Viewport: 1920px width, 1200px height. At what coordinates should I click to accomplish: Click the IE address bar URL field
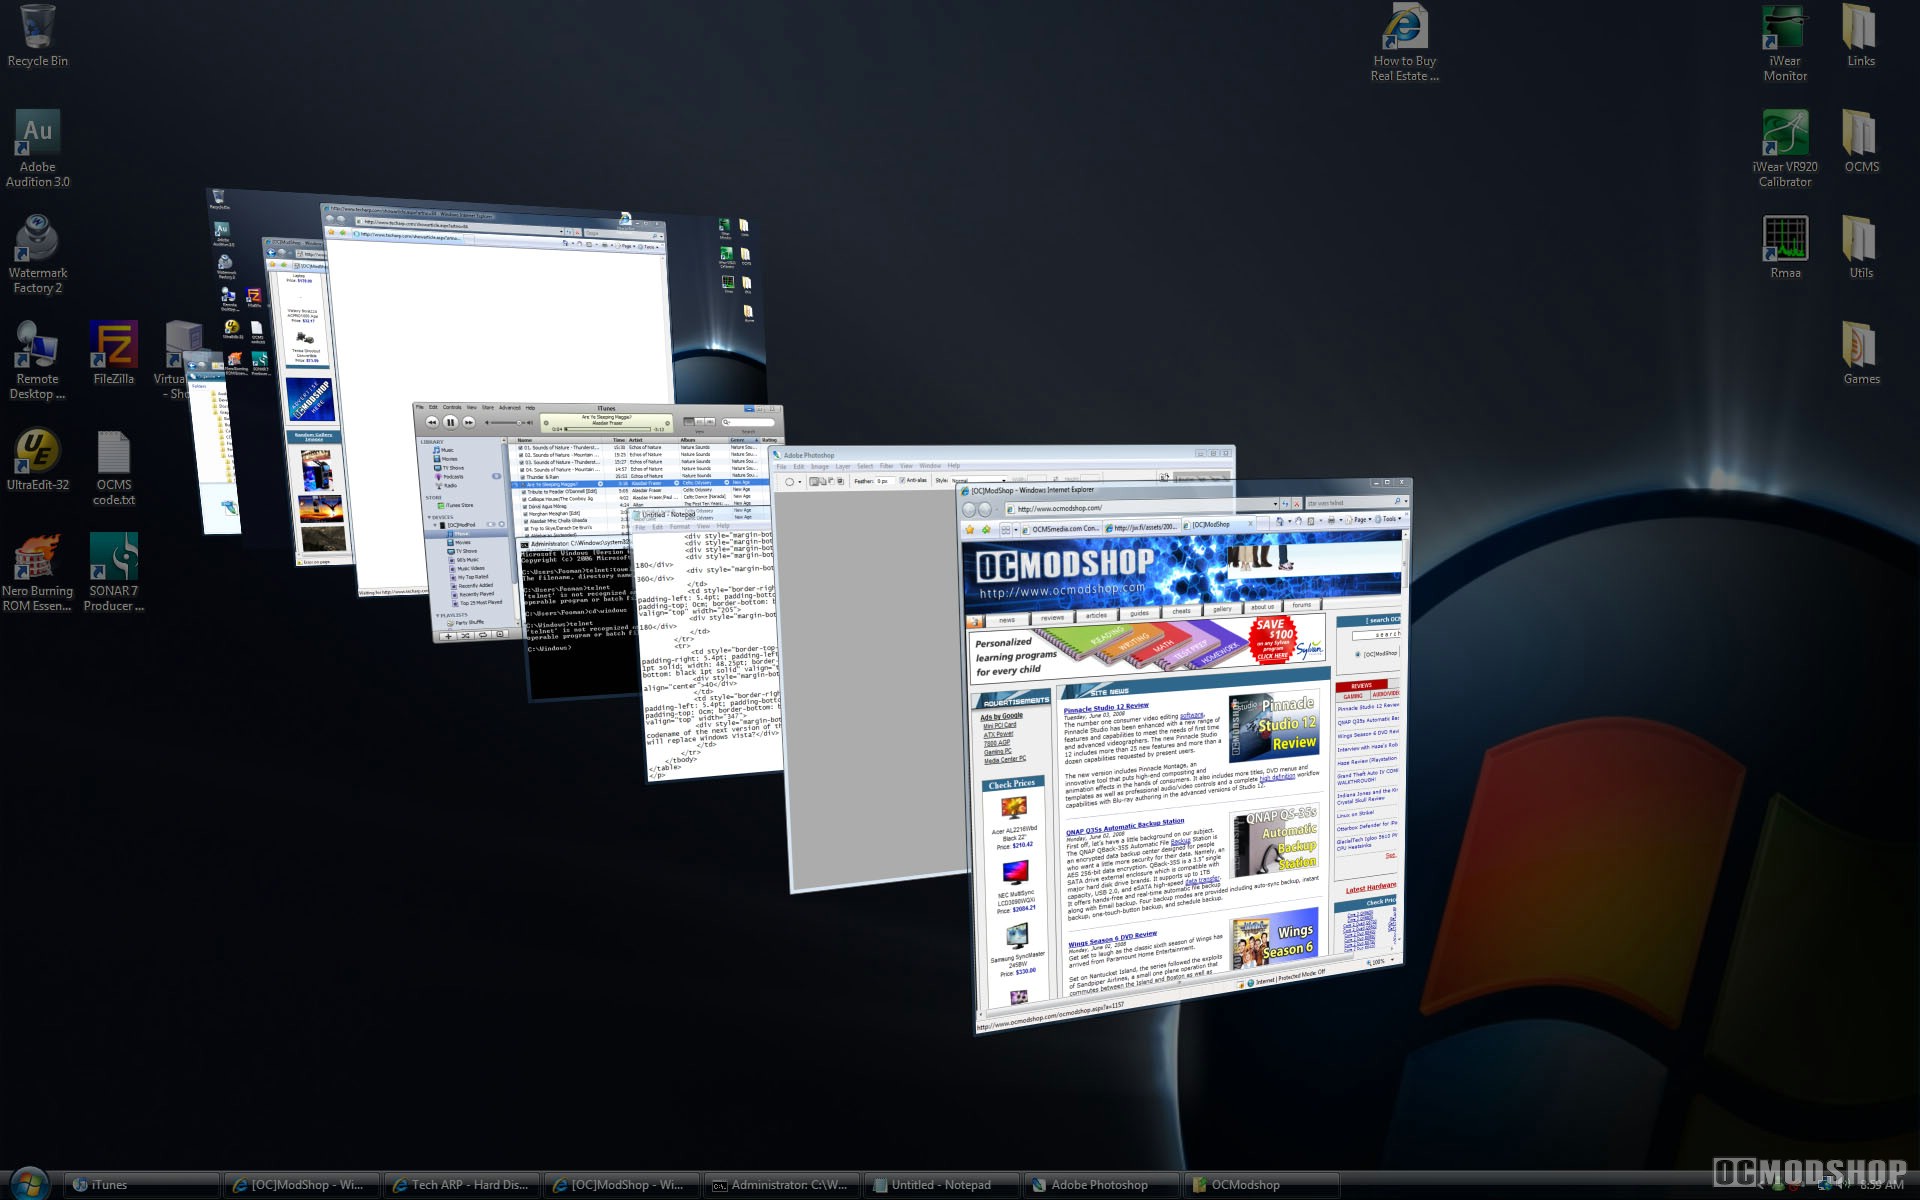[1140, 507]
